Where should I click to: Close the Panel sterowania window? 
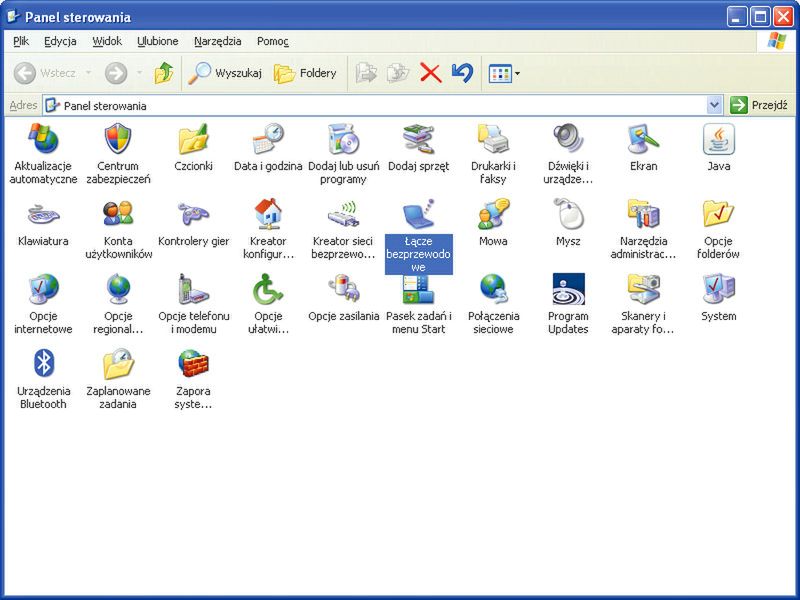pyautogui.click(x=783, y=17)
